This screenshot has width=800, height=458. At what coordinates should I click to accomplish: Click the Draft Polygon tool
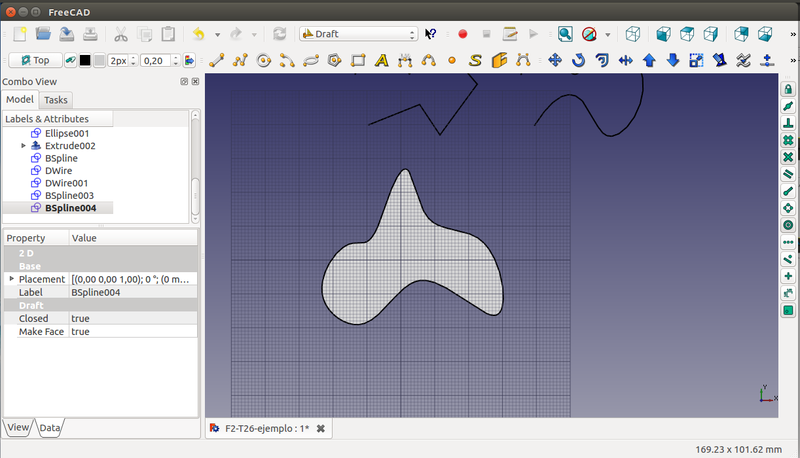click(334, 60)
